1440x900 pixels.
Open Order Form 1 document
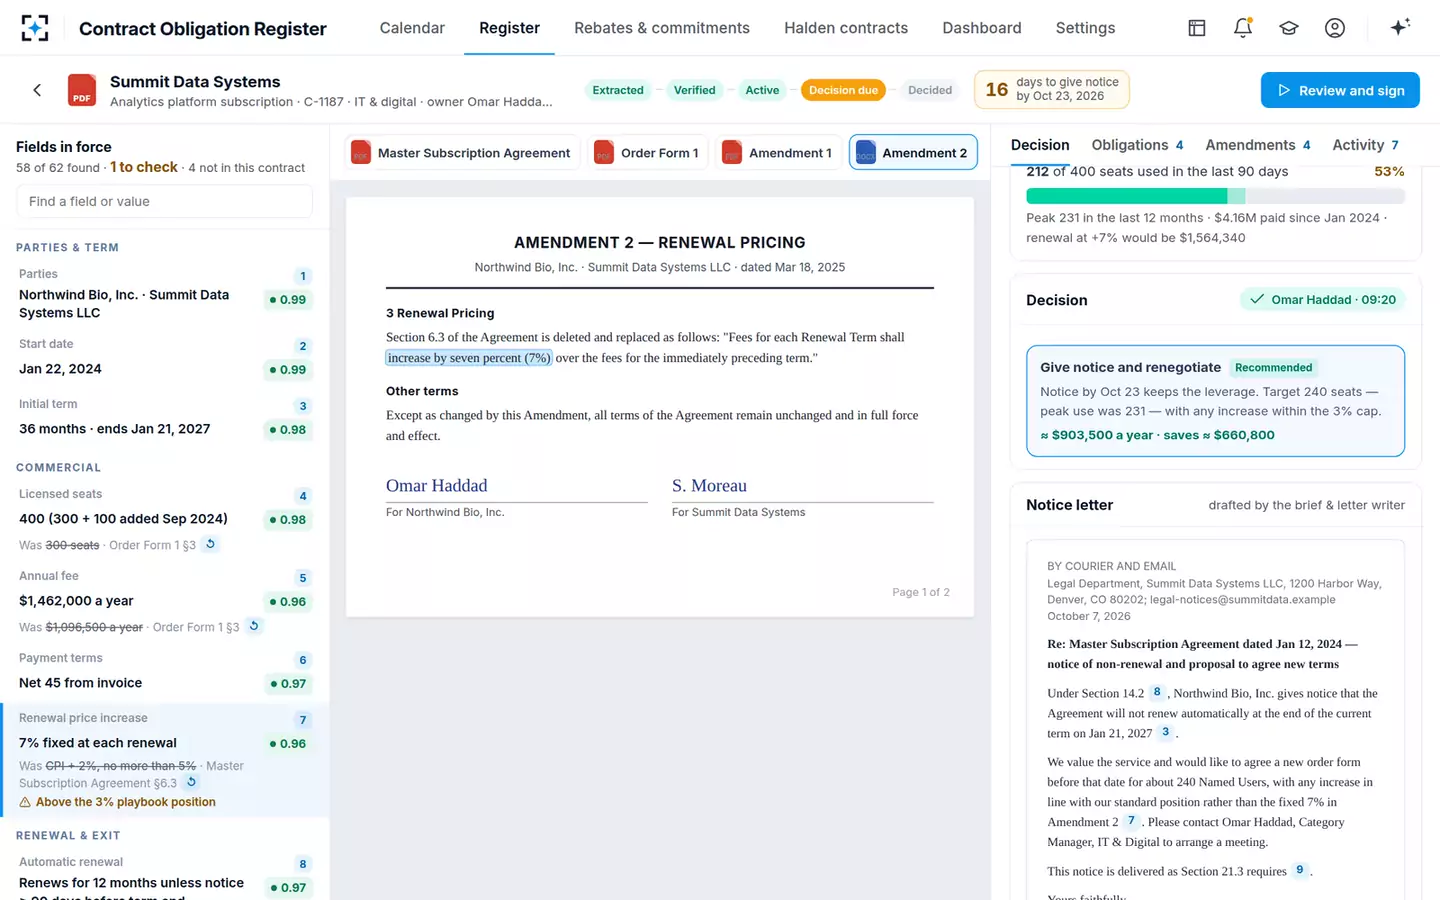click(648, 152)
